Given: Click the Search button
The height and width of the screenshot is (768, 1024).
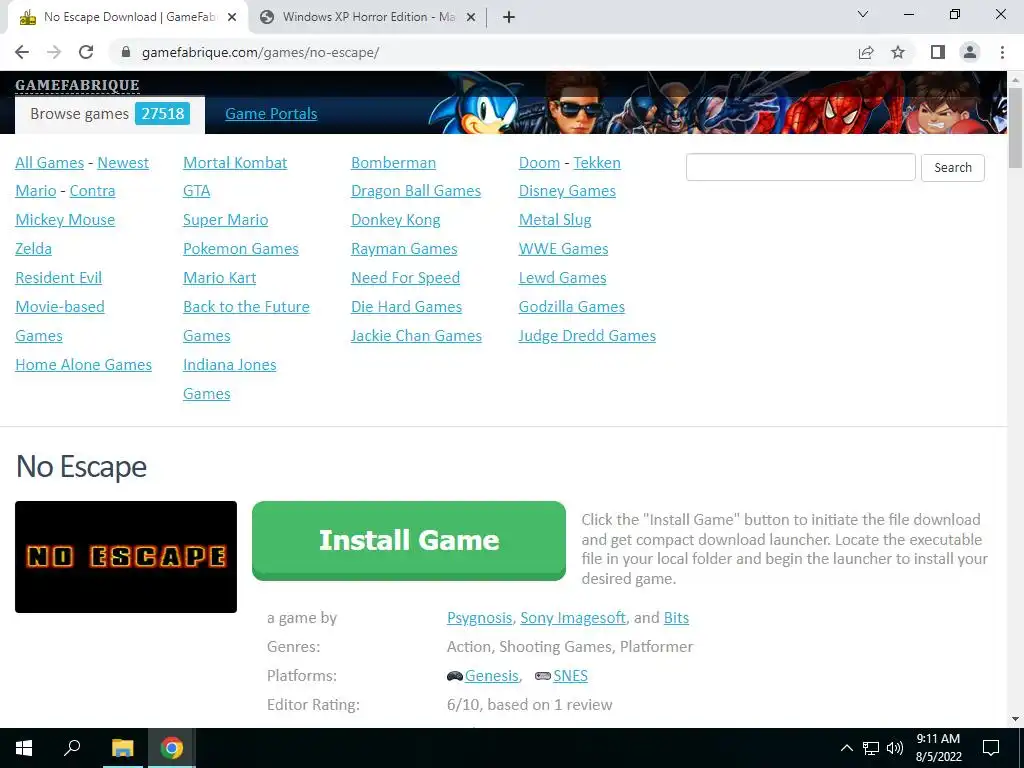Looking at the screenshot, I should tap(953, 167).
